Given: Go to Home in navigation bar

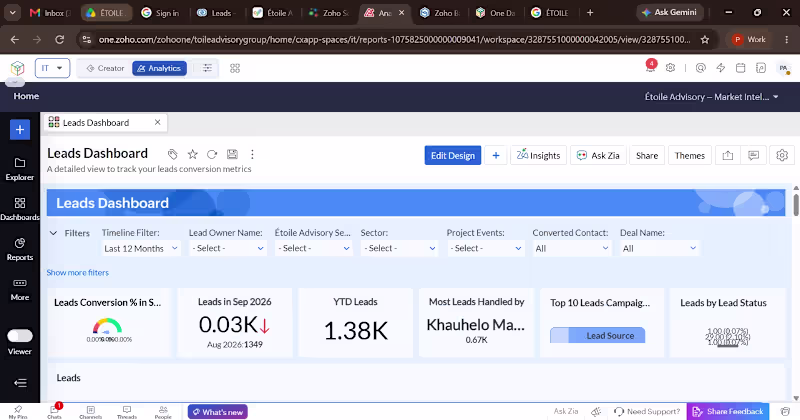Looking at the screenshot, I should [x=26, y=96].
